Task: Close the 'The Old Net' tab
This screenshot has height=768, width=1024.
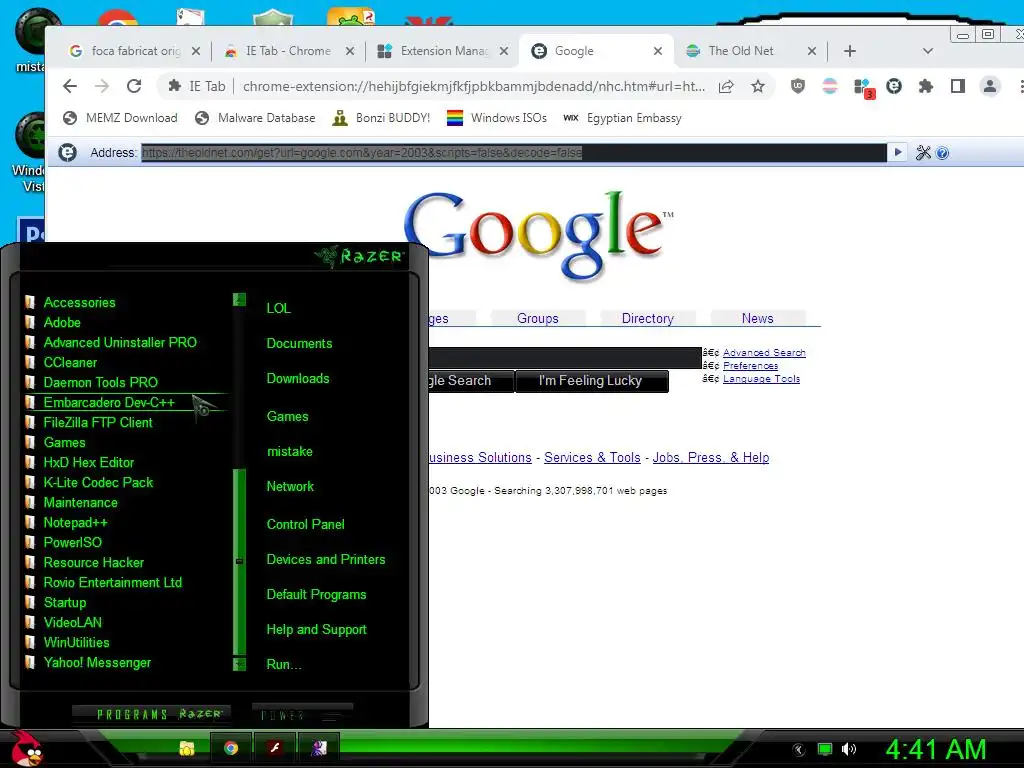Action: 812,51
